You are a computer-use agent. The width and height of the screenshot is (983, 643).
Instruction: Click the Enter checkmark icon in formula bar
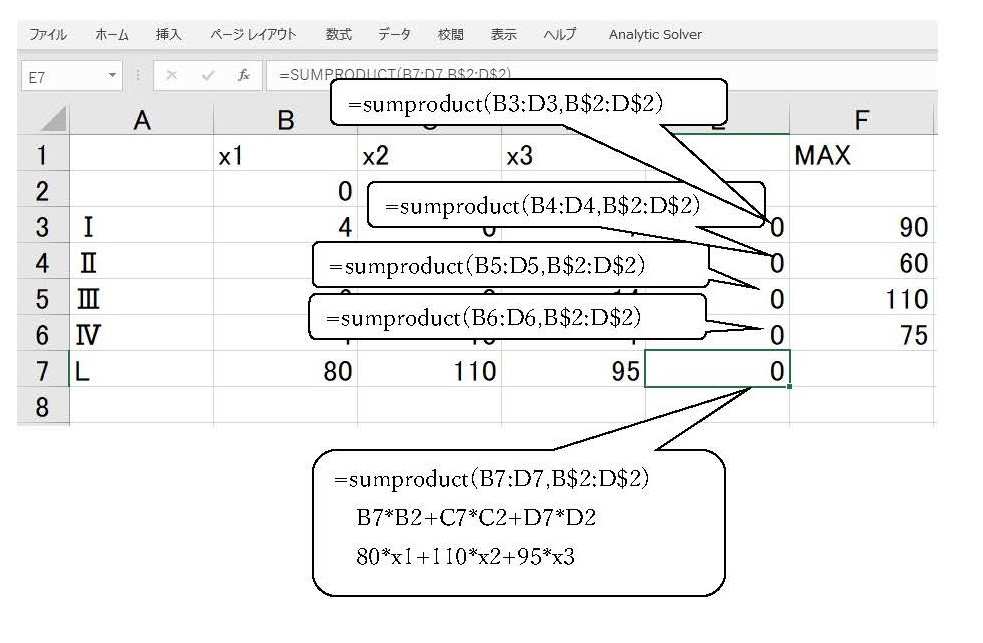pyautogui.click(x=208, y=76)
